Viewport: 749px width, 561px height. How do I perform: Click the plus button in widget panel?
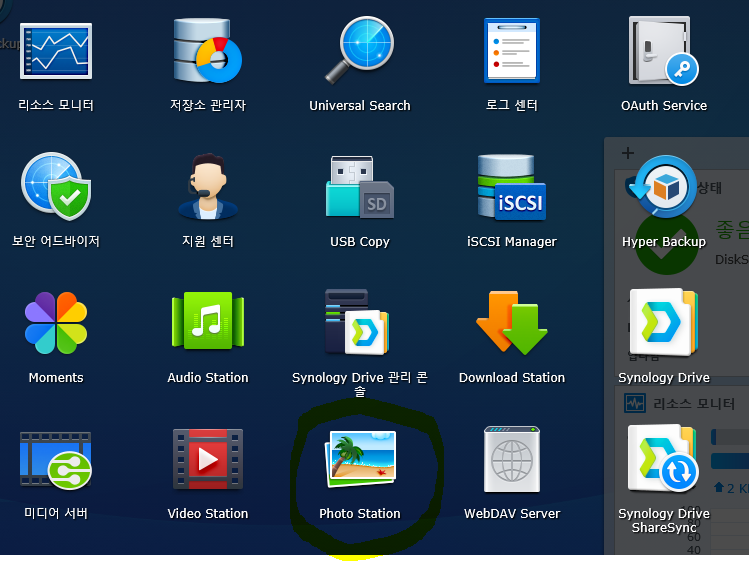point(628,153)
